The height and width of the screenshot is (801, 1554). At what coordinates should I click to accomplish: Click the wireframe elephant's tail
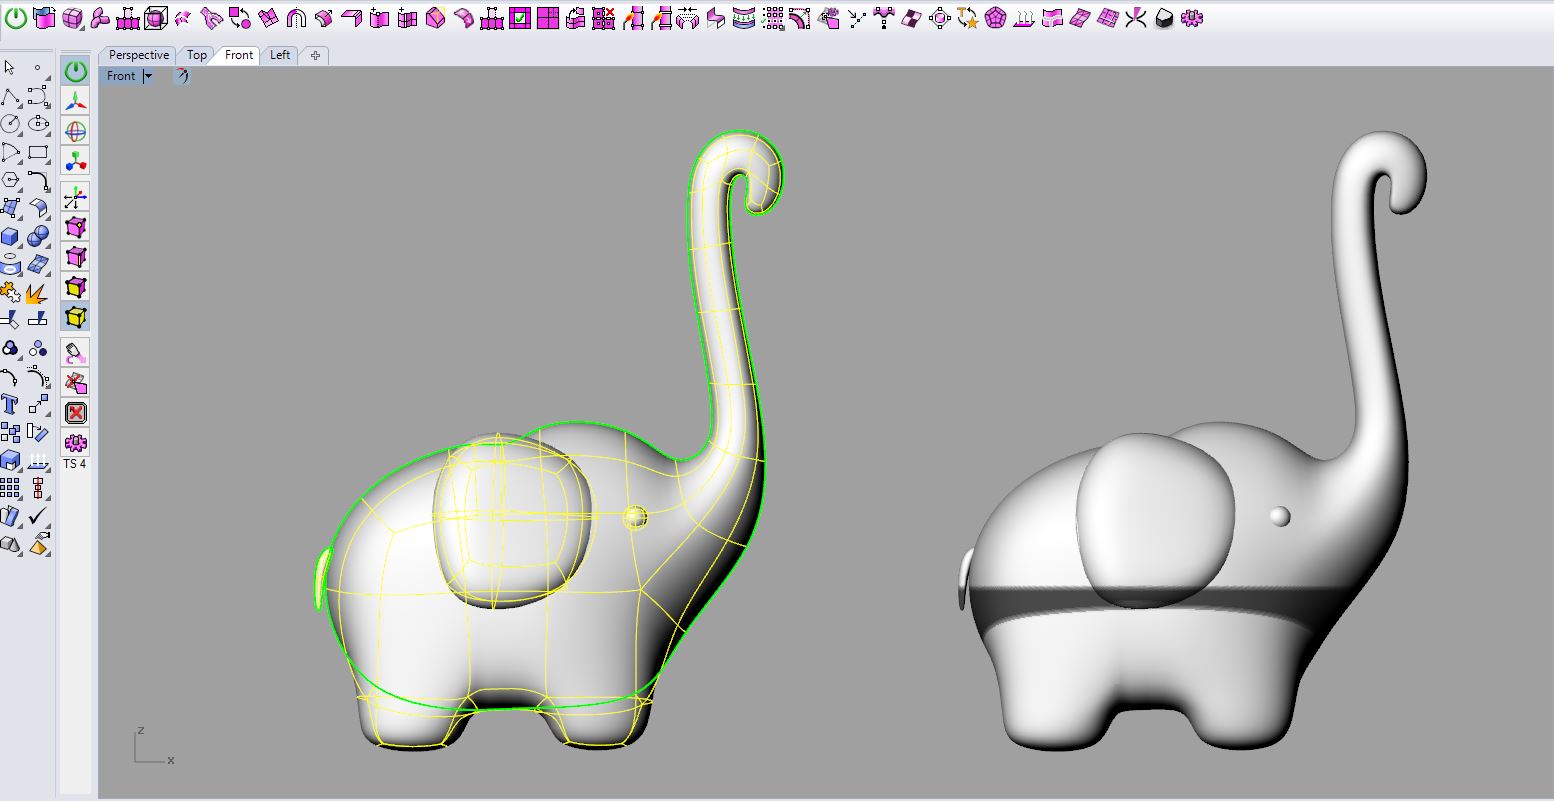click(x=319, y=579)
